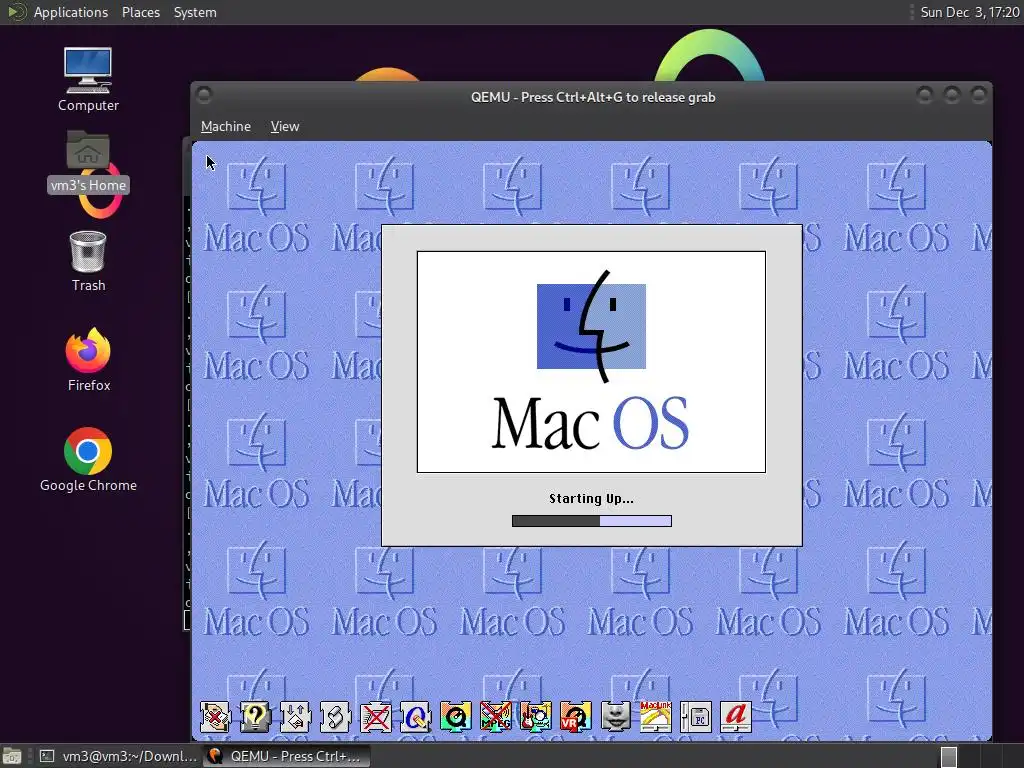Click the disabled file sharing extension icon
Image resolution: width=1024 pixels, height=768 pixels.
coord(215,716)
